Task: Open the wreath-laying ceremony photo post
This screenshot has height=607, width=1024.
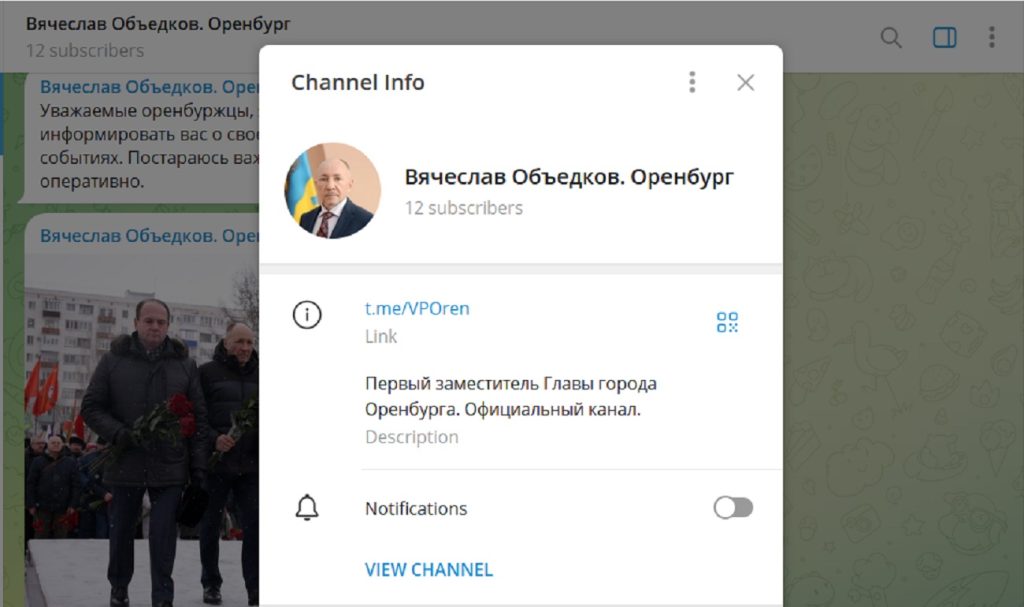Action: [142, 430]
